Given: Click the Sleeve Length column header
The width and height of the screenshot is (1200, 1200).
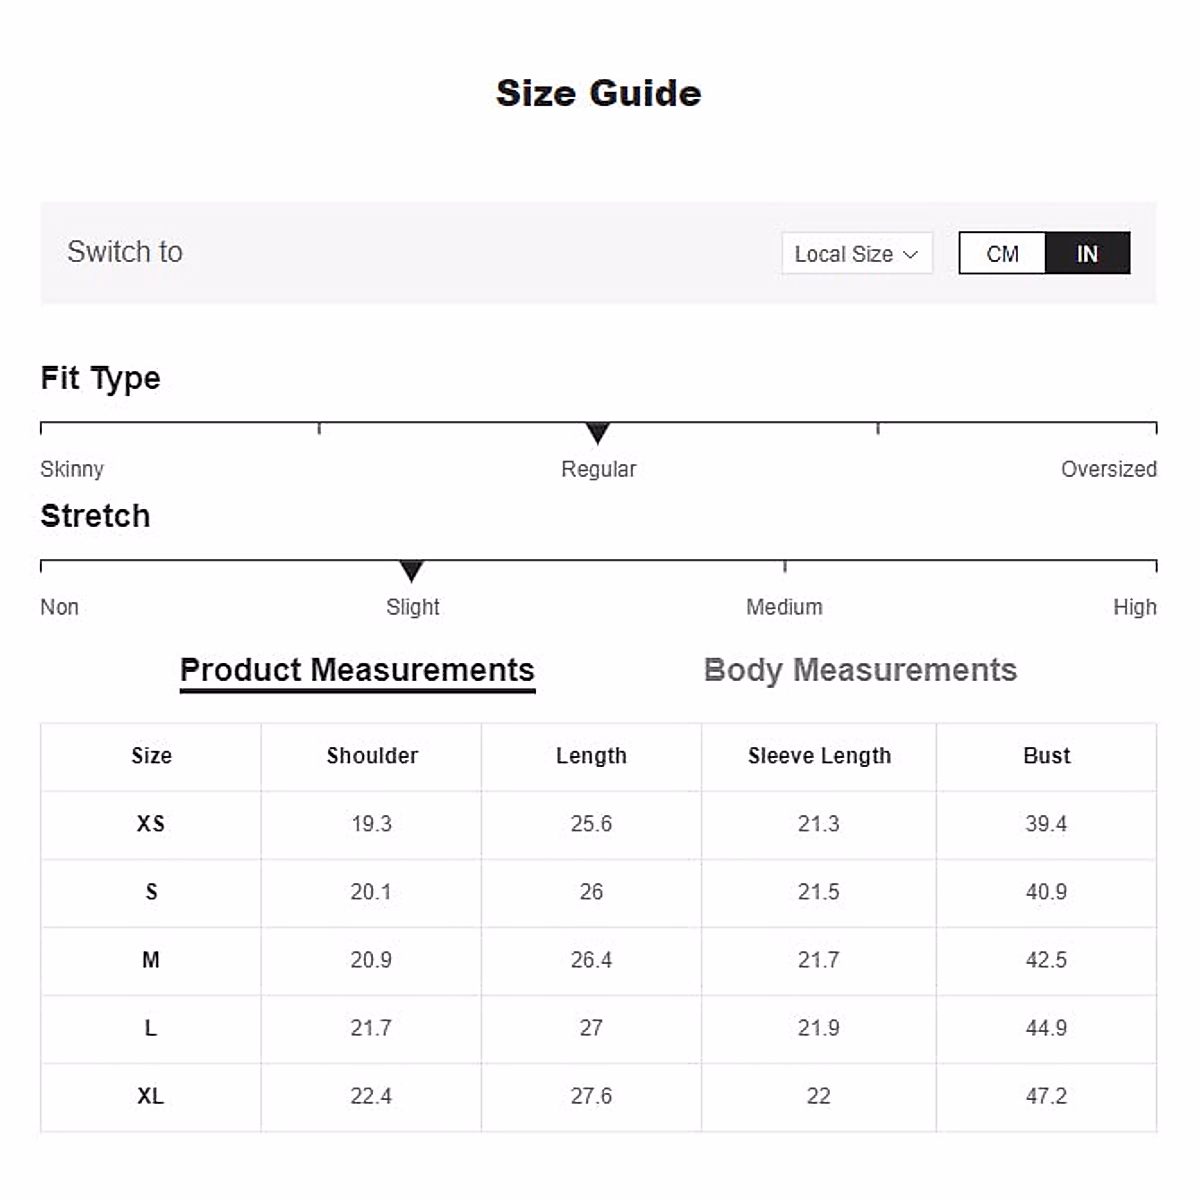Looking at the screenshot, I should (x=819, y=756).
